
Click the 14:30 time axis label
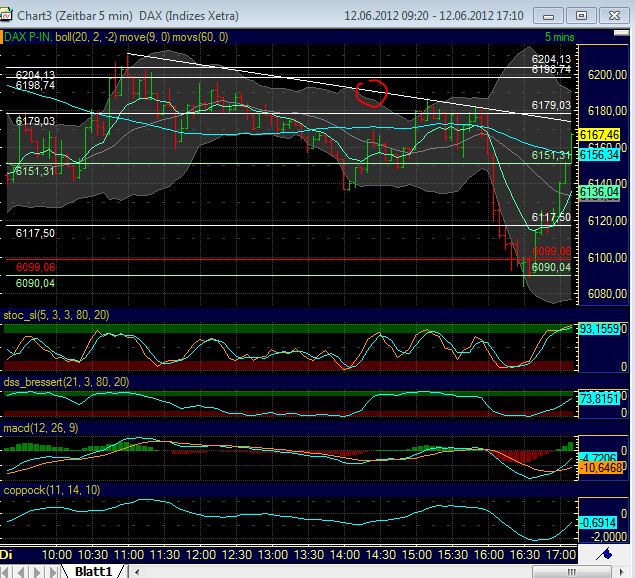pos(381,555)
